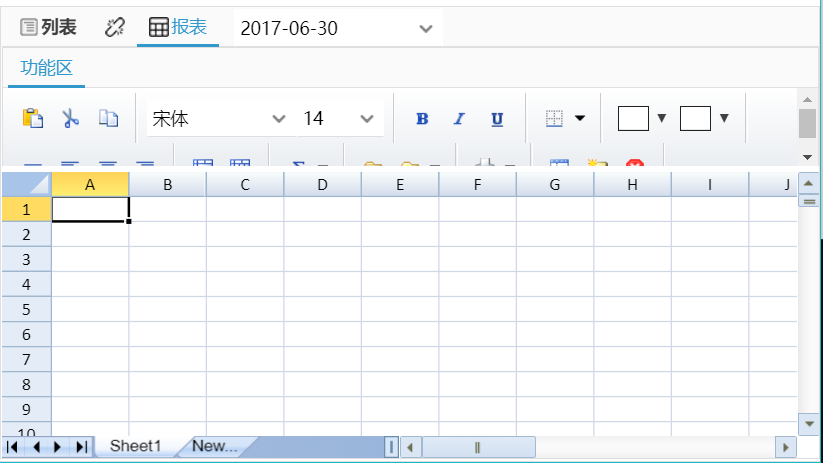Viewport: 823px width, 463px height.
Task: Select row 5 header
Action: [26, 309]
